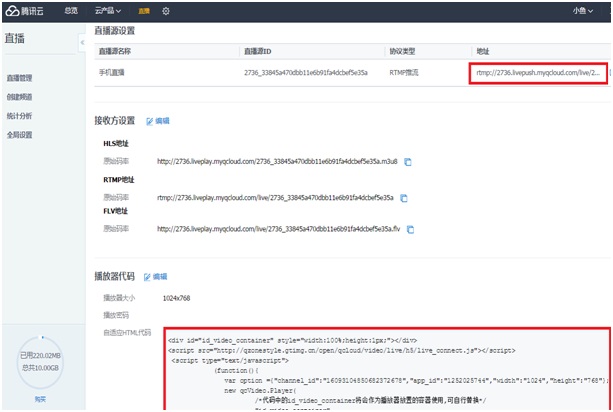This screenshot has height=412, width=613.
Task: Click the 直播 sidebar title
Action: (x=15, y=38)
